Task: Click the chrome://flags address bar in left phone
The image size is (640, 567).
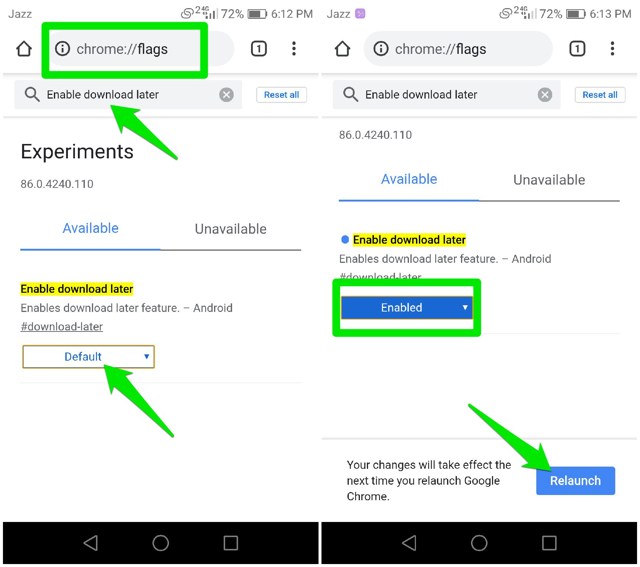Action: pyautogui.click(x=139, y=49)
